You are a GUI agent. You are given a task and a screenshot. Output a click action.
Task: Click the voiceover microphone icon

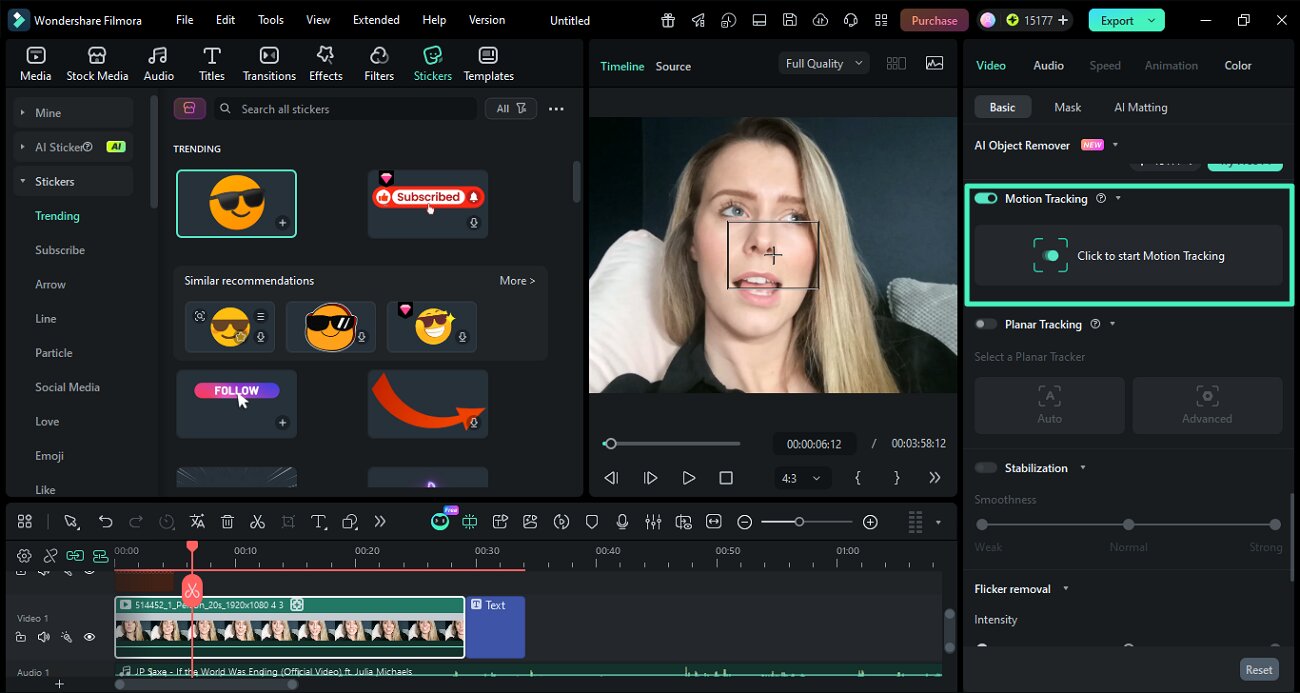pos(622,521)
